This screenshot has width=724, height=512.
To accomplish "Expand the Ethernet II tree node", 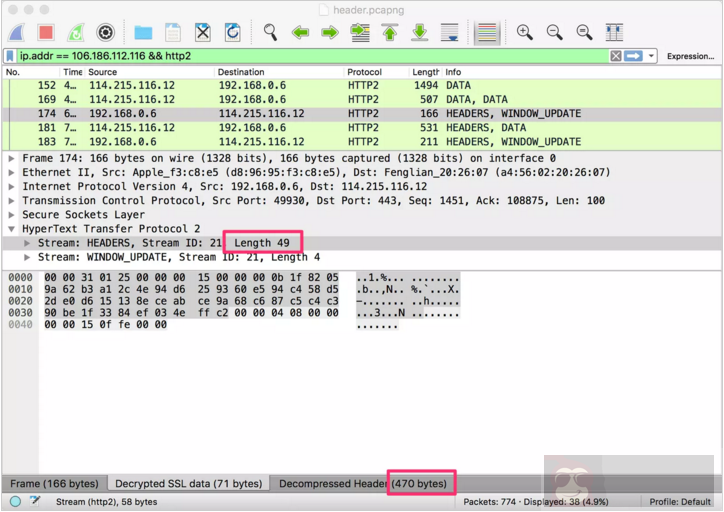I will click(11, 173).
